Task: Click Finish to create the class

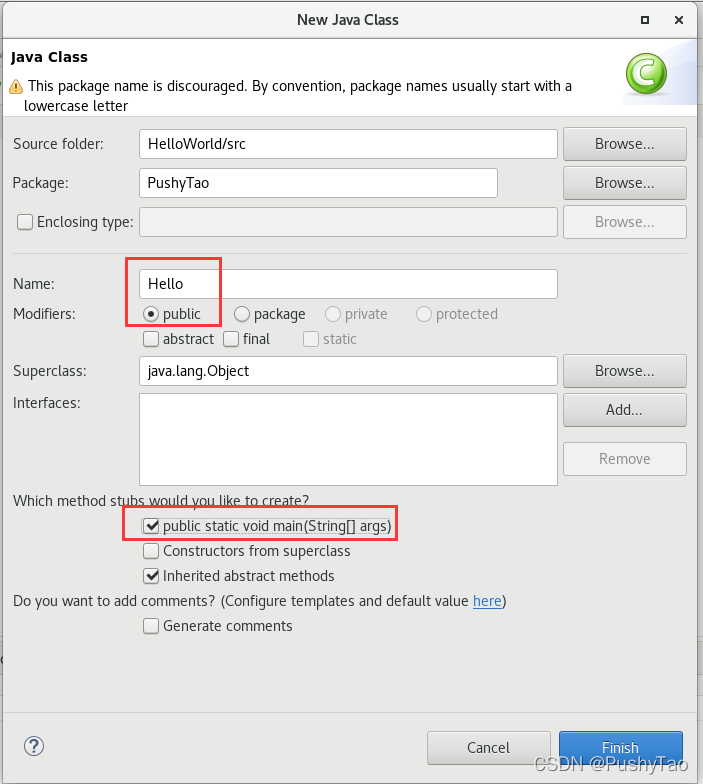Action: (x=620, y=748)
